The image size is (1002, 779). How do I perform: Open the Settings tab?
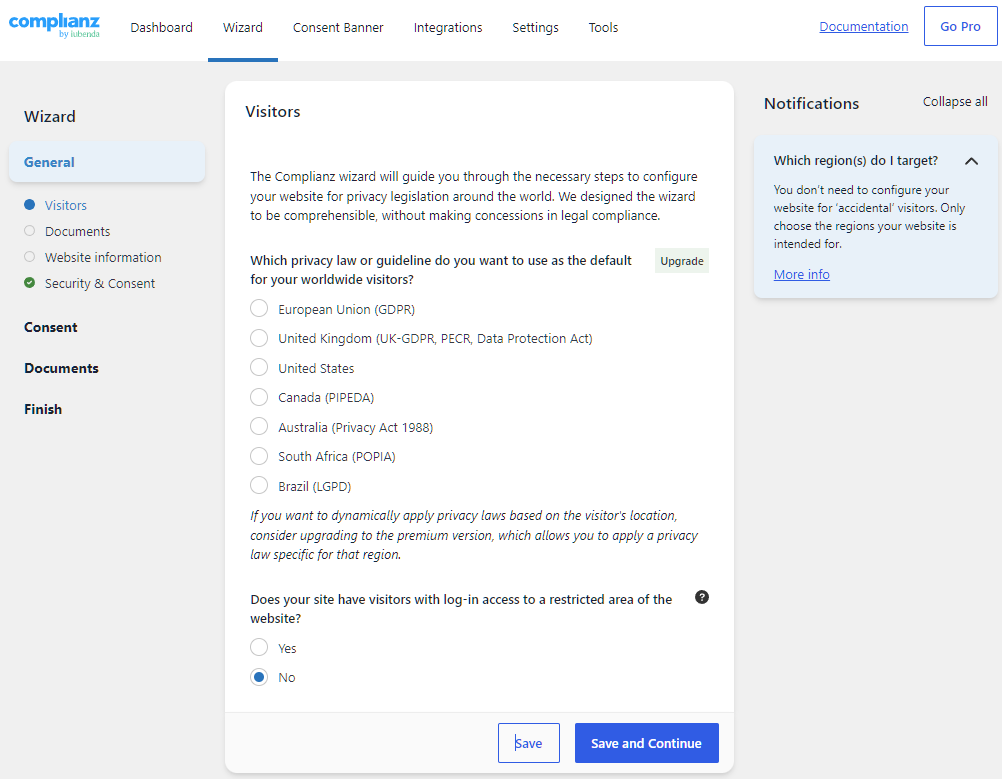[536, 27]
